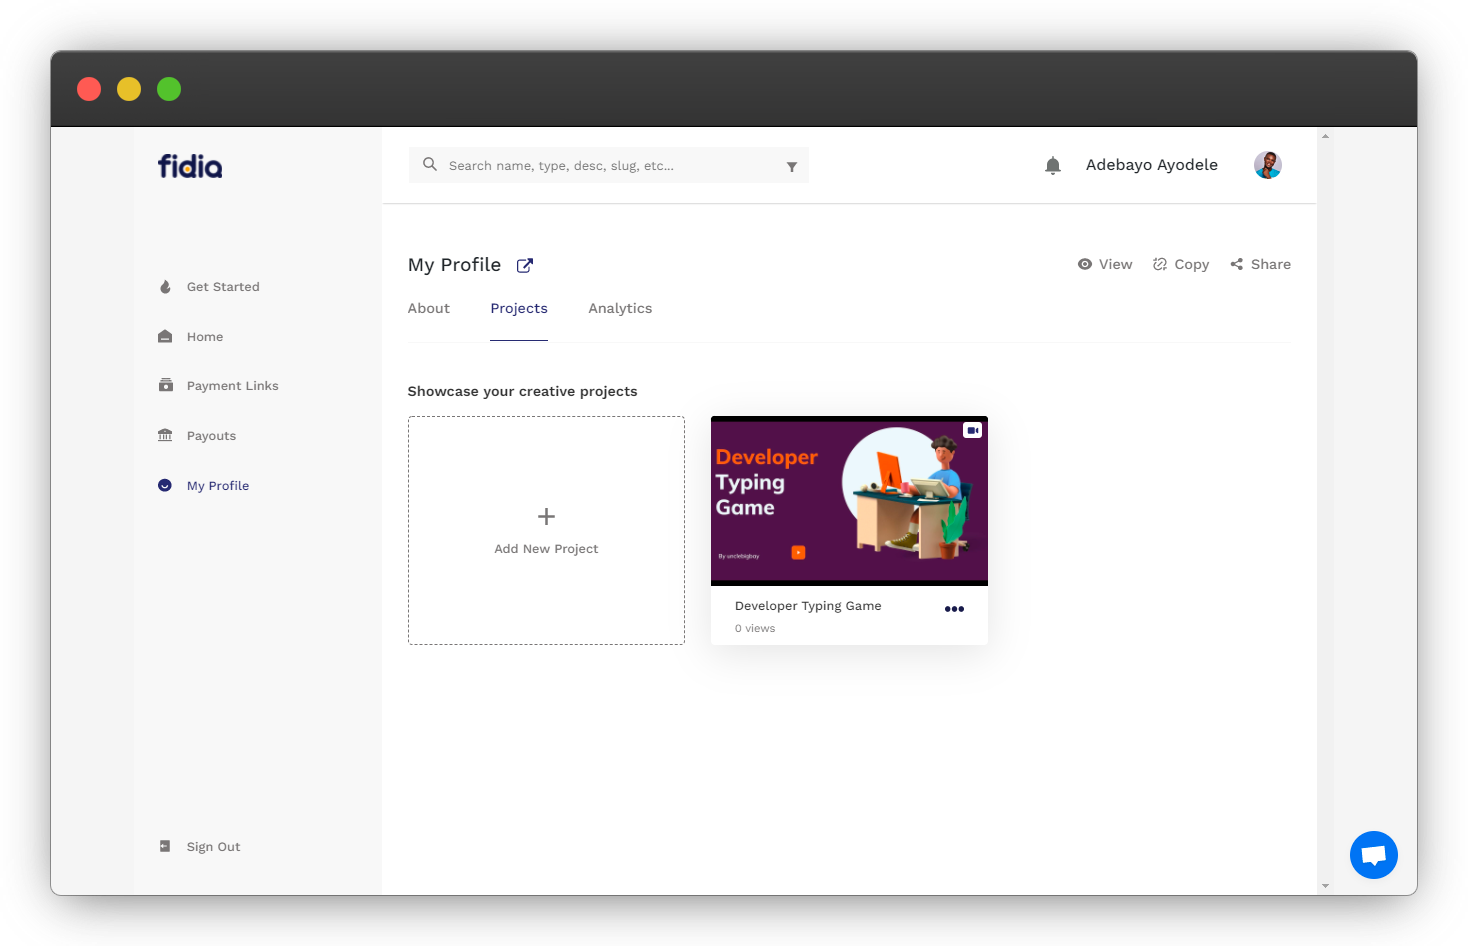
Task: Click scrollbar up arrow
Action: coord(1325,136)
